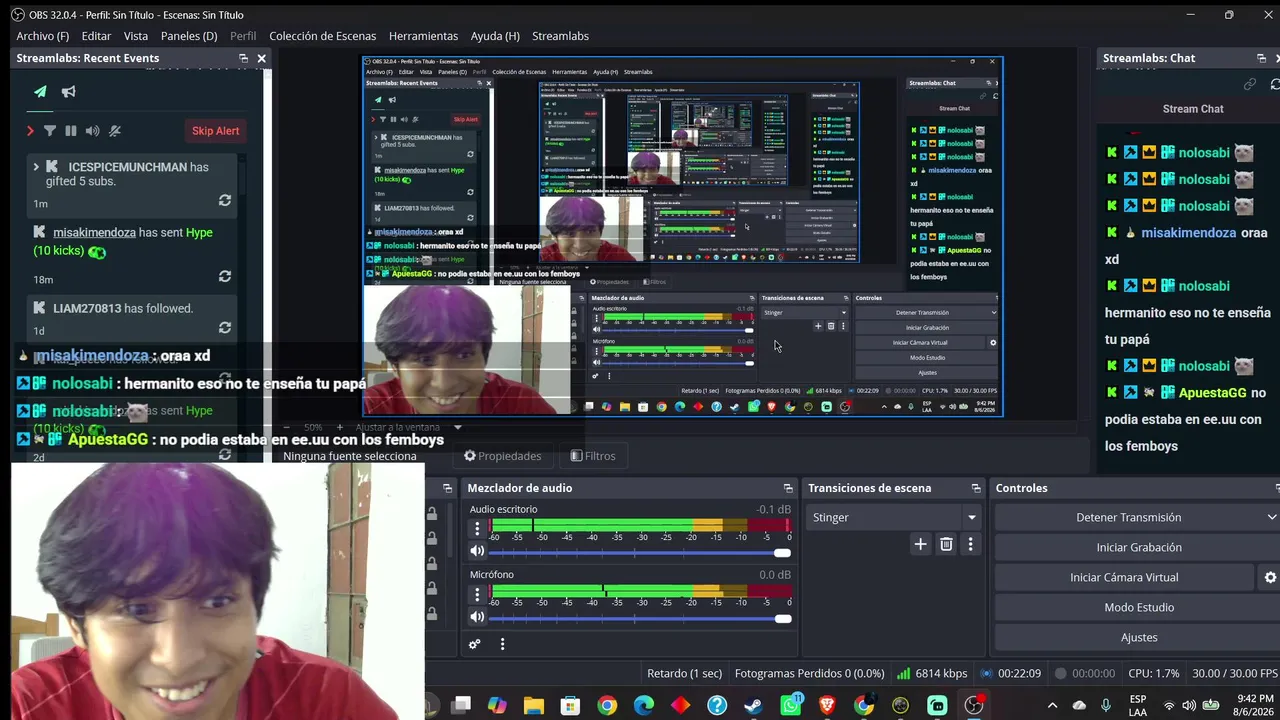Click the filter events funnel icon
The image size is (1280, 720).
pyautogui.click(x=50, y=131)
